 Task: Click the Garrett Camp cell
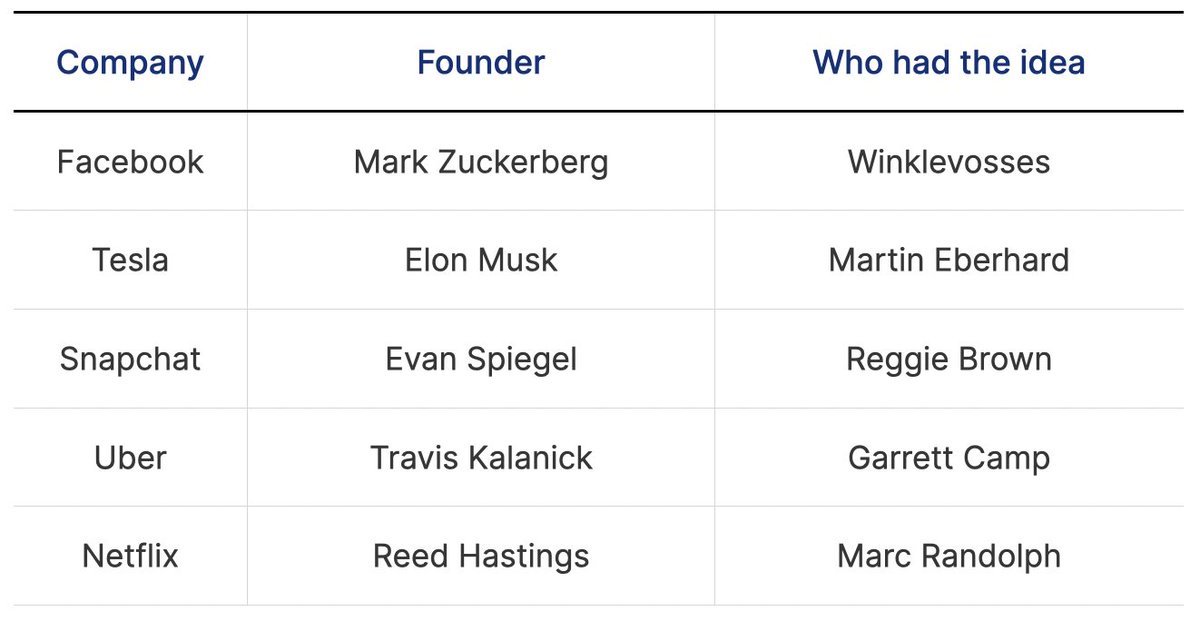click(x=948, y=458)
